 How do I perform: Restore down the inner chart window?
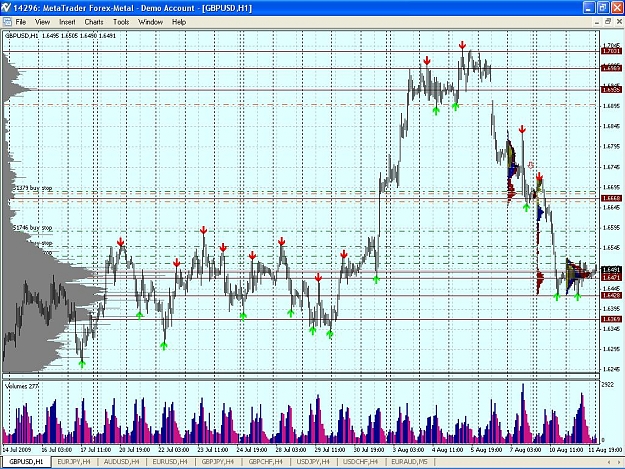tap(608, 22)
